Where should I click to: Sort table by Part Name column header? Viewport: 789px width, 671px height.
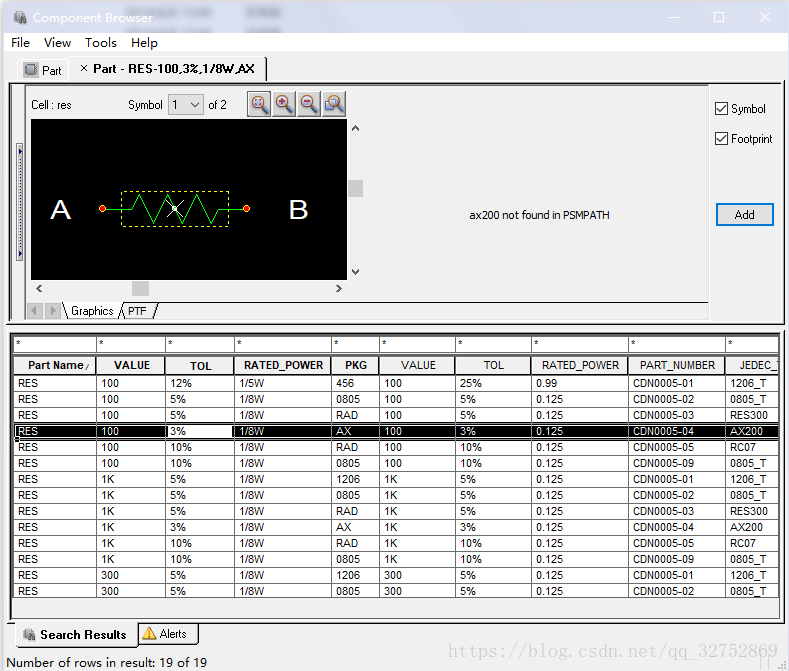click(55, 366)
